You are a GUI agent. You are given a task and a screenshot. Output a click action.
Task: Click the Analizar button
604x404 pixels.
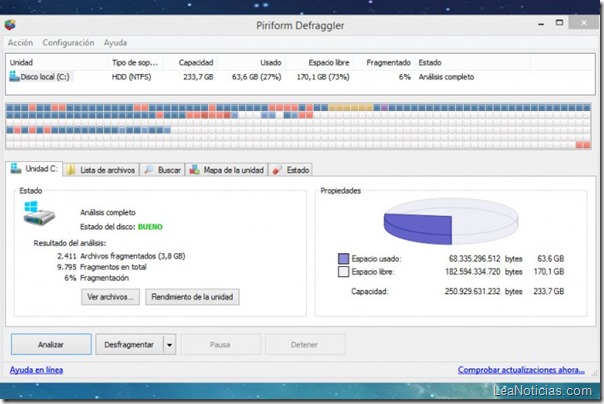pyautogui.click(x=51, y=344)
